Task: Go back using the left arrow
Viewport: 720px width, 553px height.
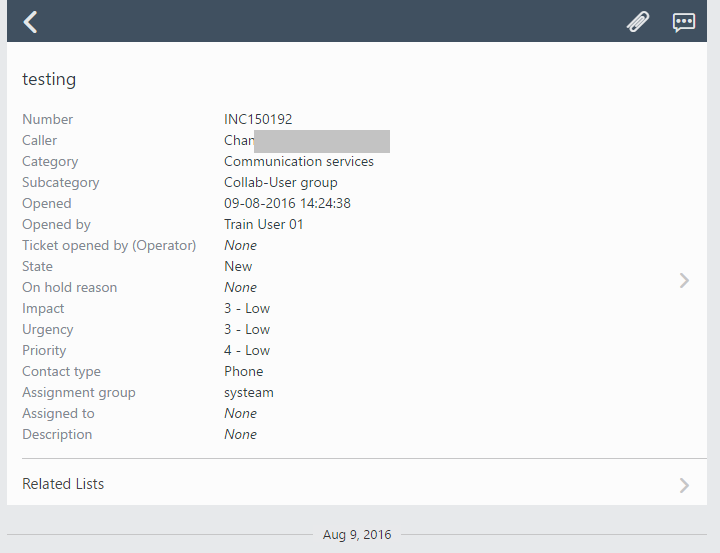Action: pyautogui.click(x=31, y=22)
